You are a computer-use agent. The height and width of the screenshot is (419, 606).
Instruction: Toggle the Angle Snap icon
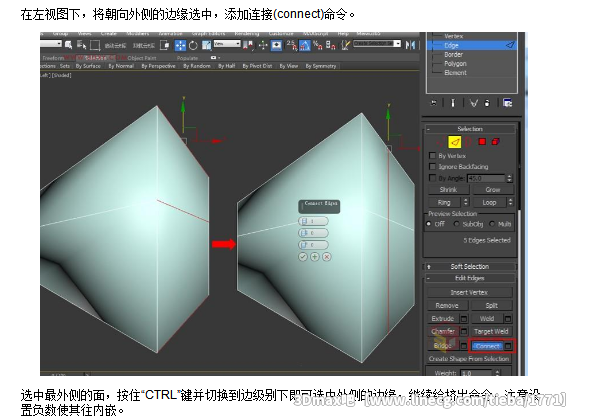(x=305, y=46)
